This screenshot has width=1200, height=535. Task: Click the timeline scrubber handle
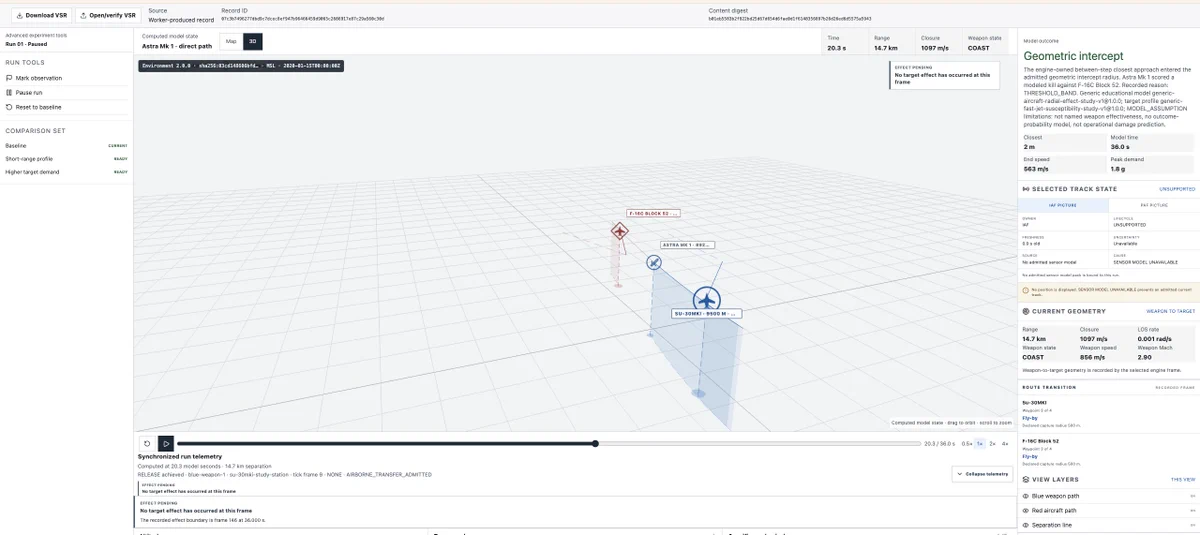coord(595,443)
